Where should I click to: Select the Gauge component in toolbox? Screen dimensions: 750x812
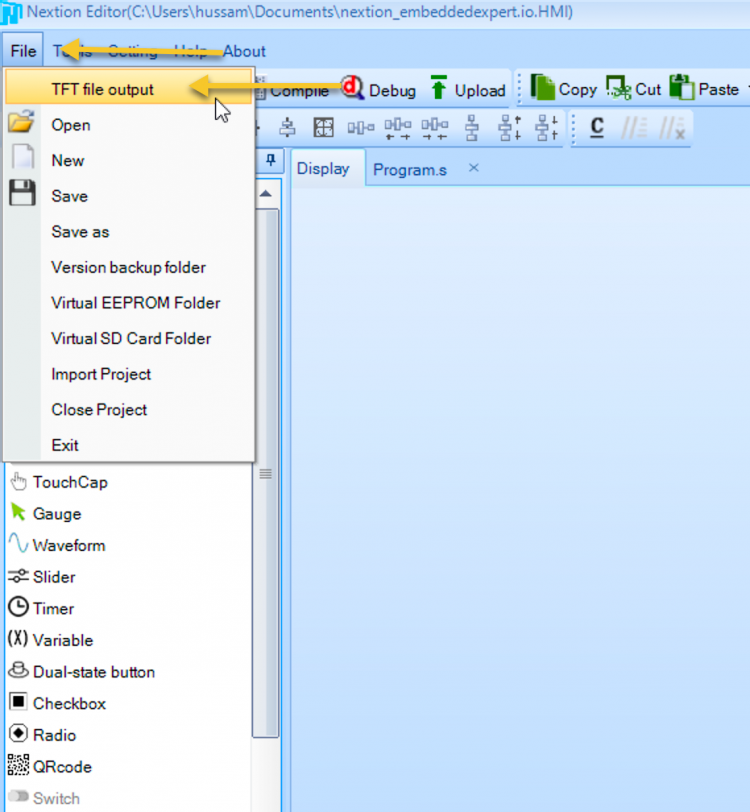[56, 514]
